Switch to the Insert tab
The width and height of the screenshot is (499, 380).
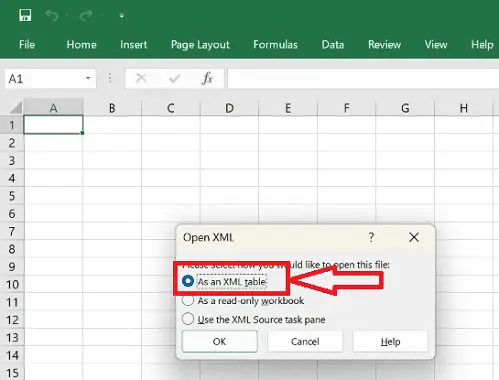tap(133, 44)
